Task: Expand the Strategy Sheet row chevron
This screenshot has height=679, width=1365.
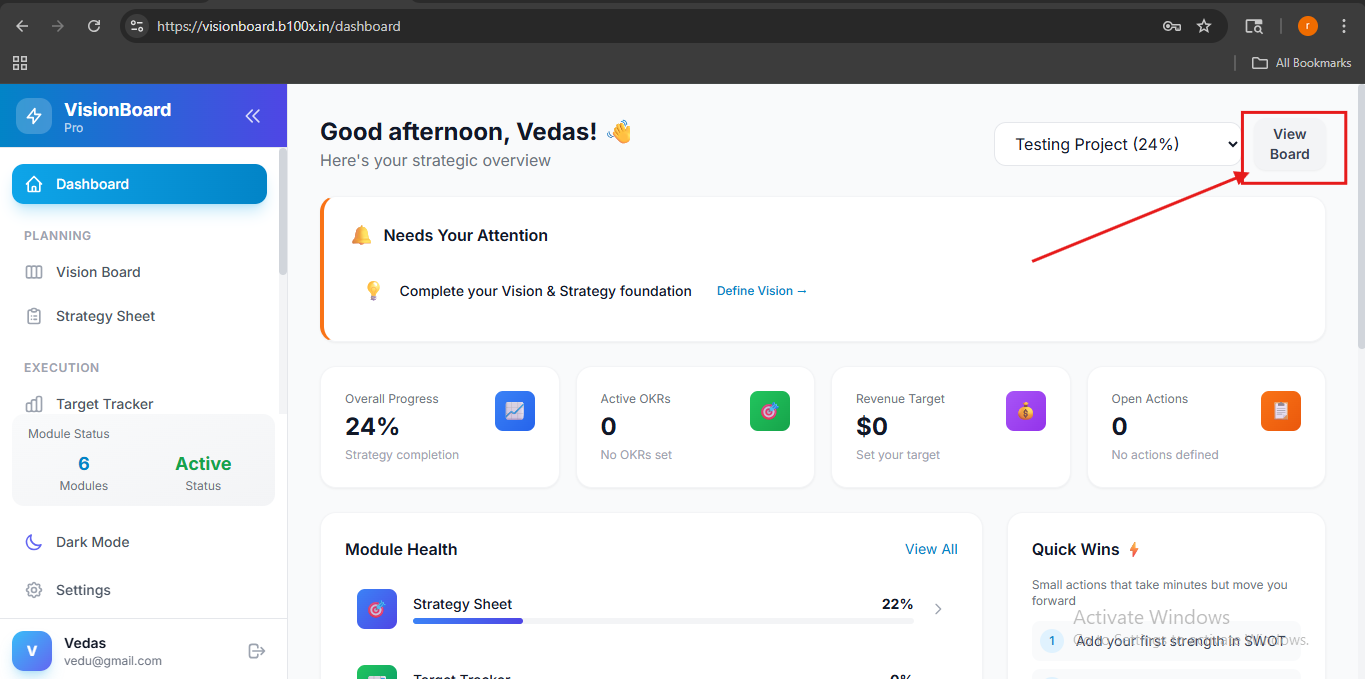Action: (937, 609)
